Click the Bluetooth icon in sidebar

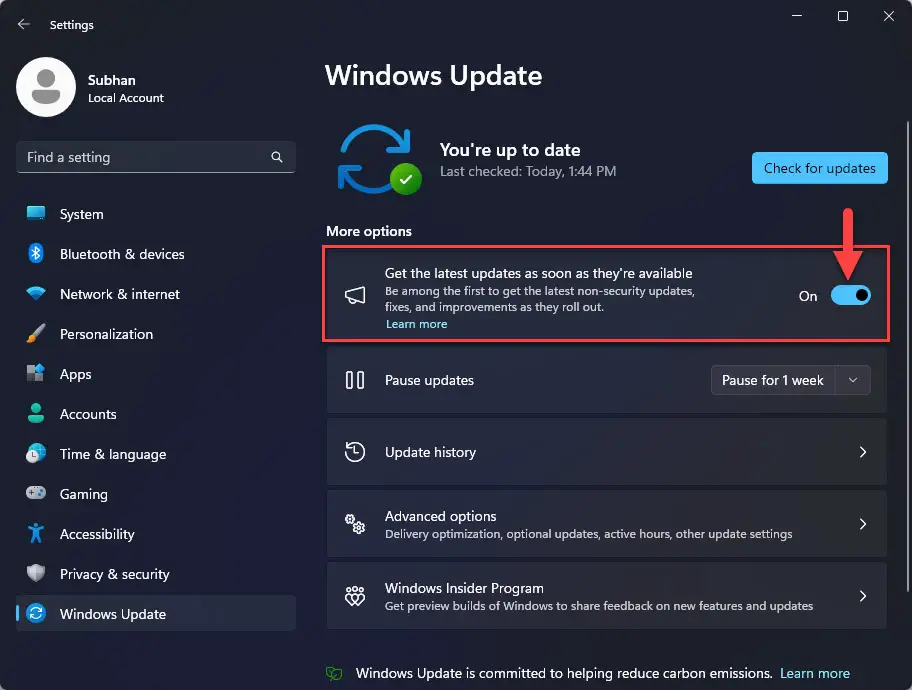(x=36, y=254)
